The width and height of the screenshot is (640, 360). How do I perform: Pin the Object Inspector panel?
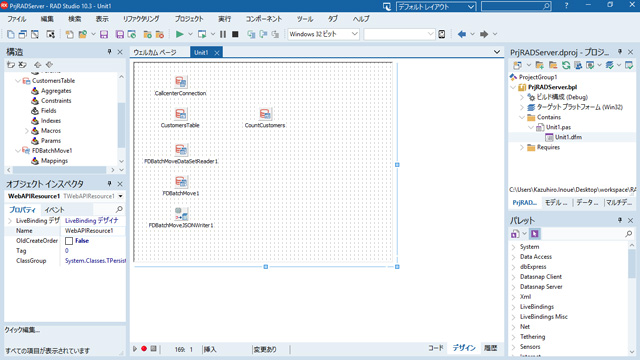tap(109, 184)
